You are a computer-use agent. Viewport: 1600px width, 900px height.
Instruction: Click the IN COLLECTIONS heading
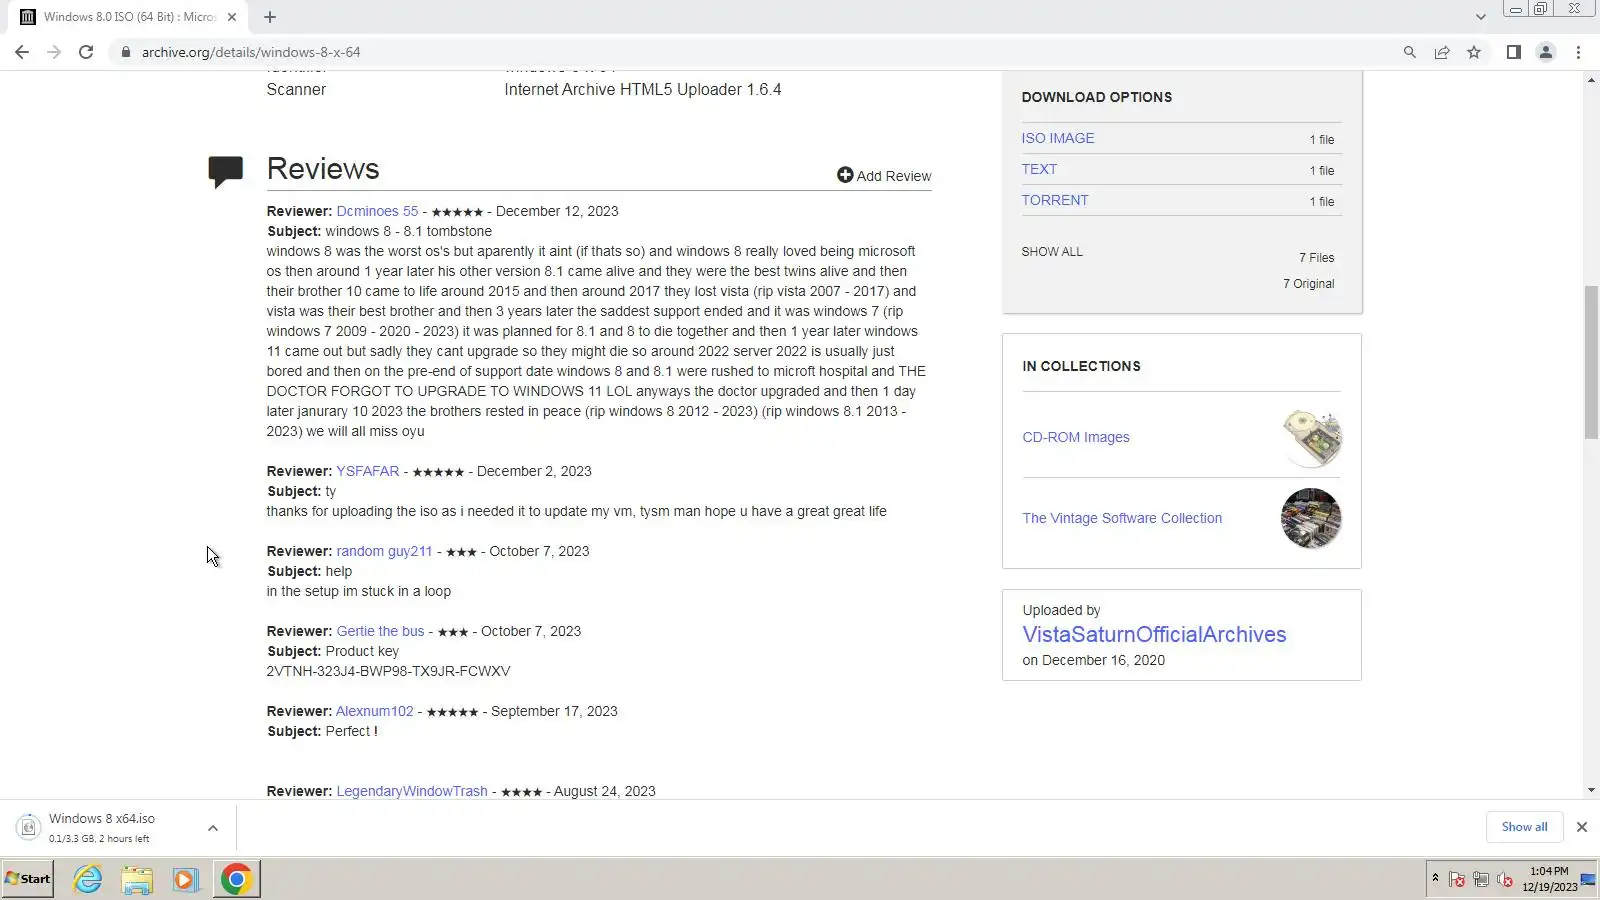coord(1081,366)
